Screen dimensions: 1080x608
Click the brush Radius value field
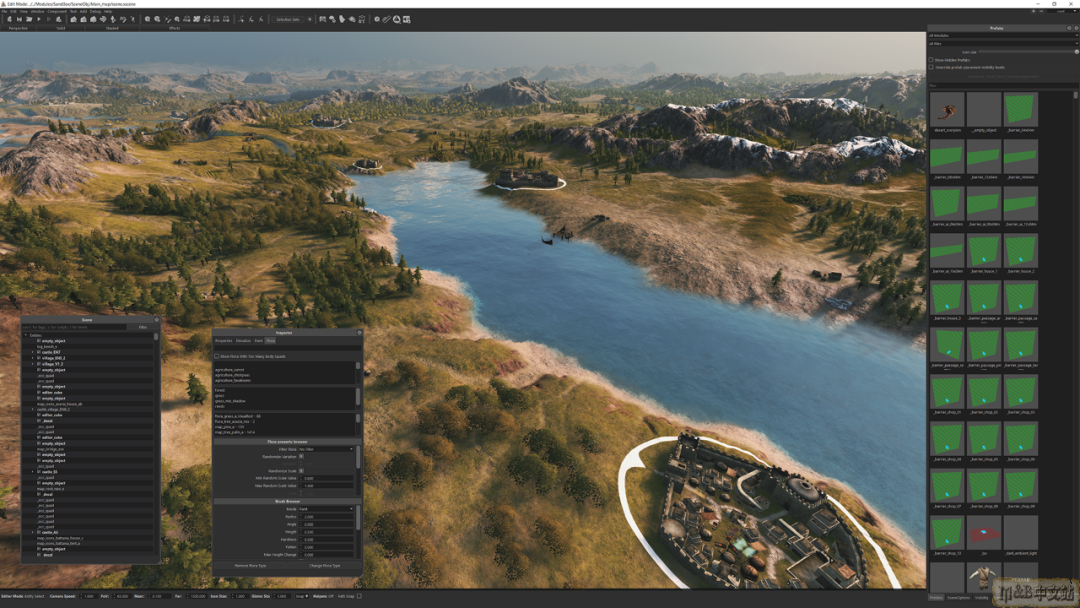pyautogui.click(x=327, y=516)
